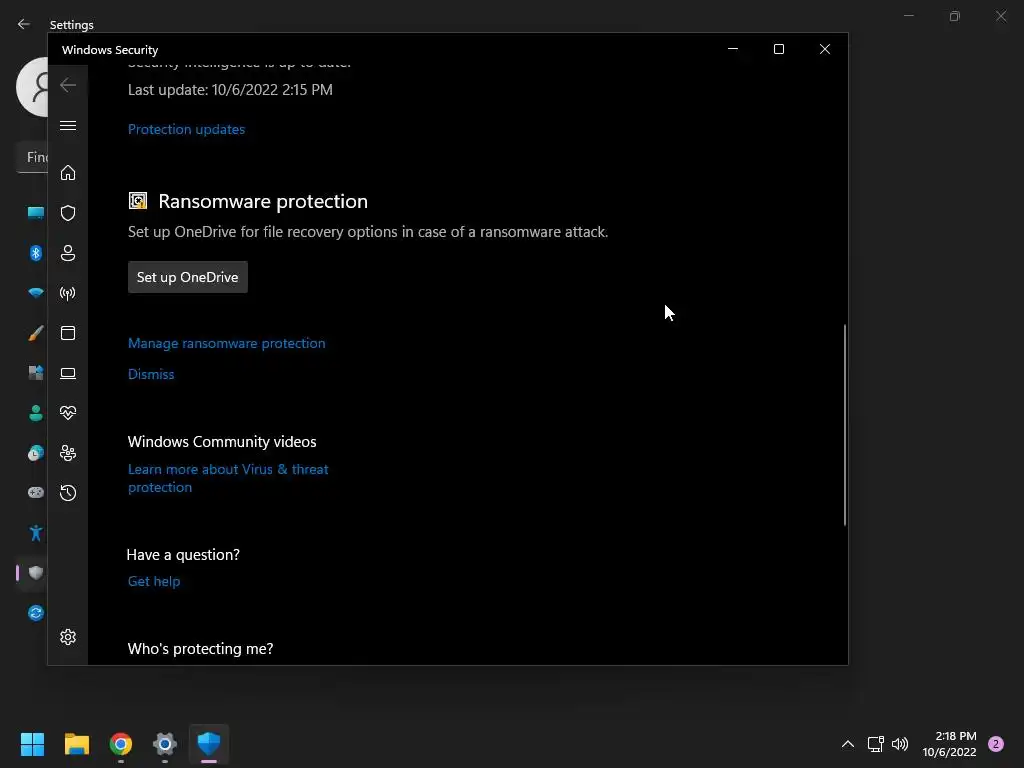This screenshot has width=1024, height=768.
Task: Click 'Windows Community videos' heading
Action: pyautogui.click(x=222, y=442)
